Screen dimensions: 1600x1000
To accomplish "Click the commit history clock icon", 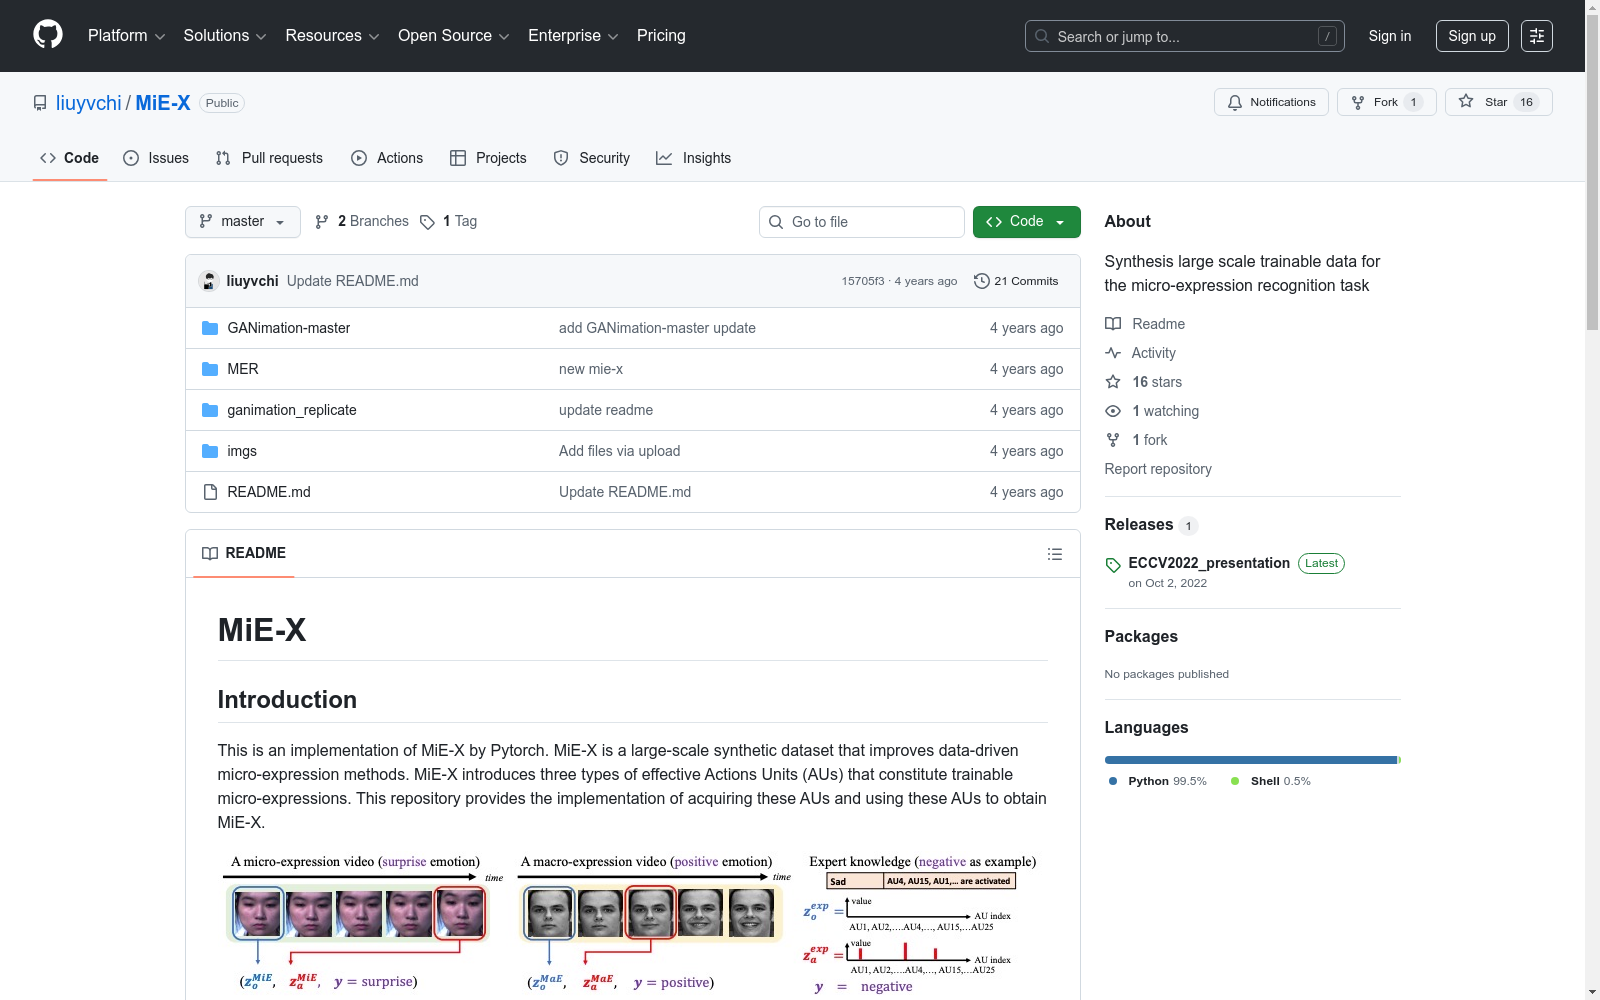I will point(981,281).
